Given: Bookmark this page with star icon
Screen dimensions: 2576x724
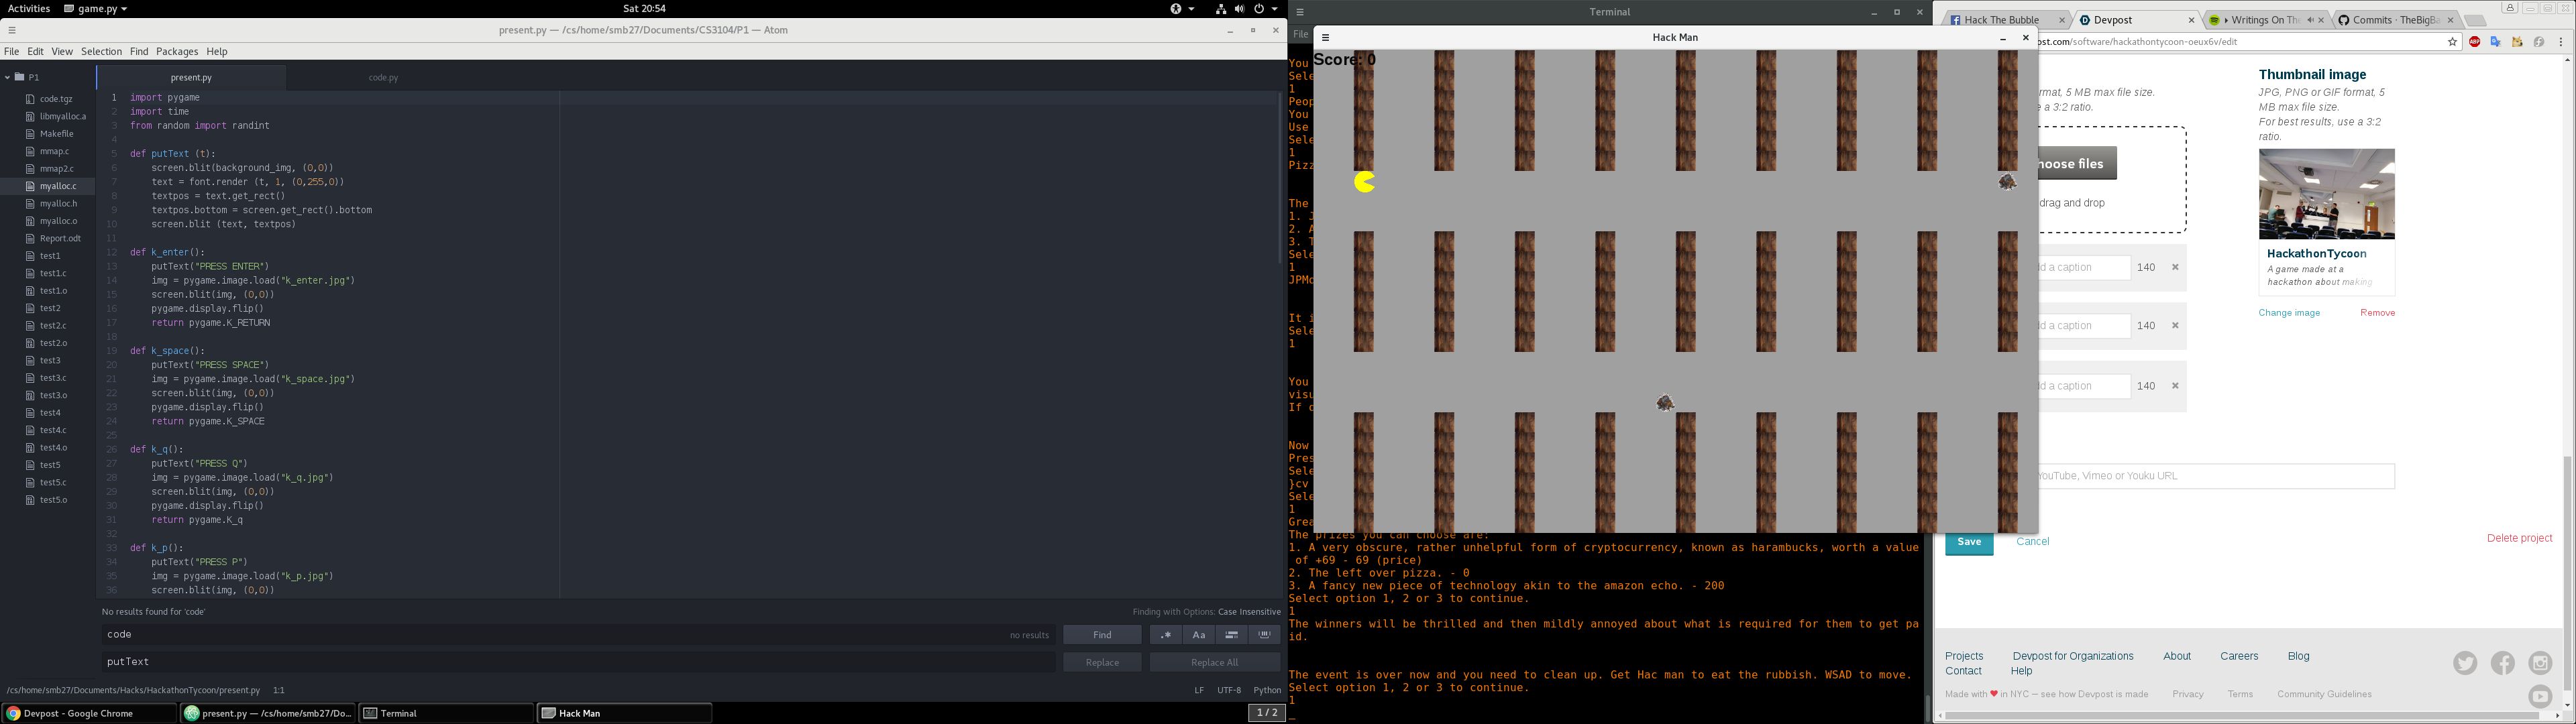Looking at the screenshot, I should [x=2452, y=42].
